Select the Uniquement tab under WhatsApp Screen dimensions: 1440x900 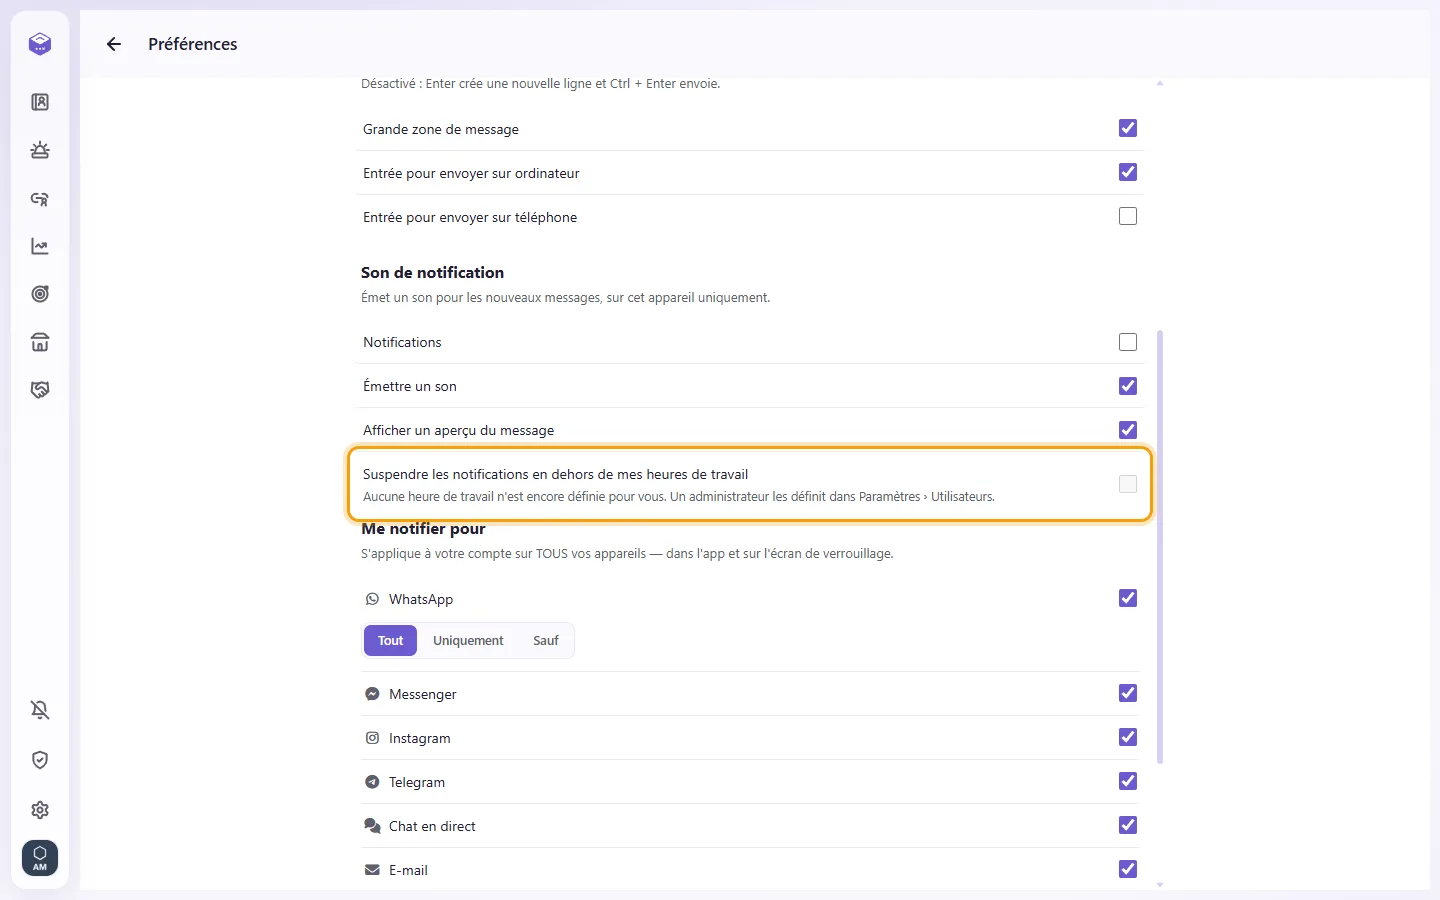point(468,641)
